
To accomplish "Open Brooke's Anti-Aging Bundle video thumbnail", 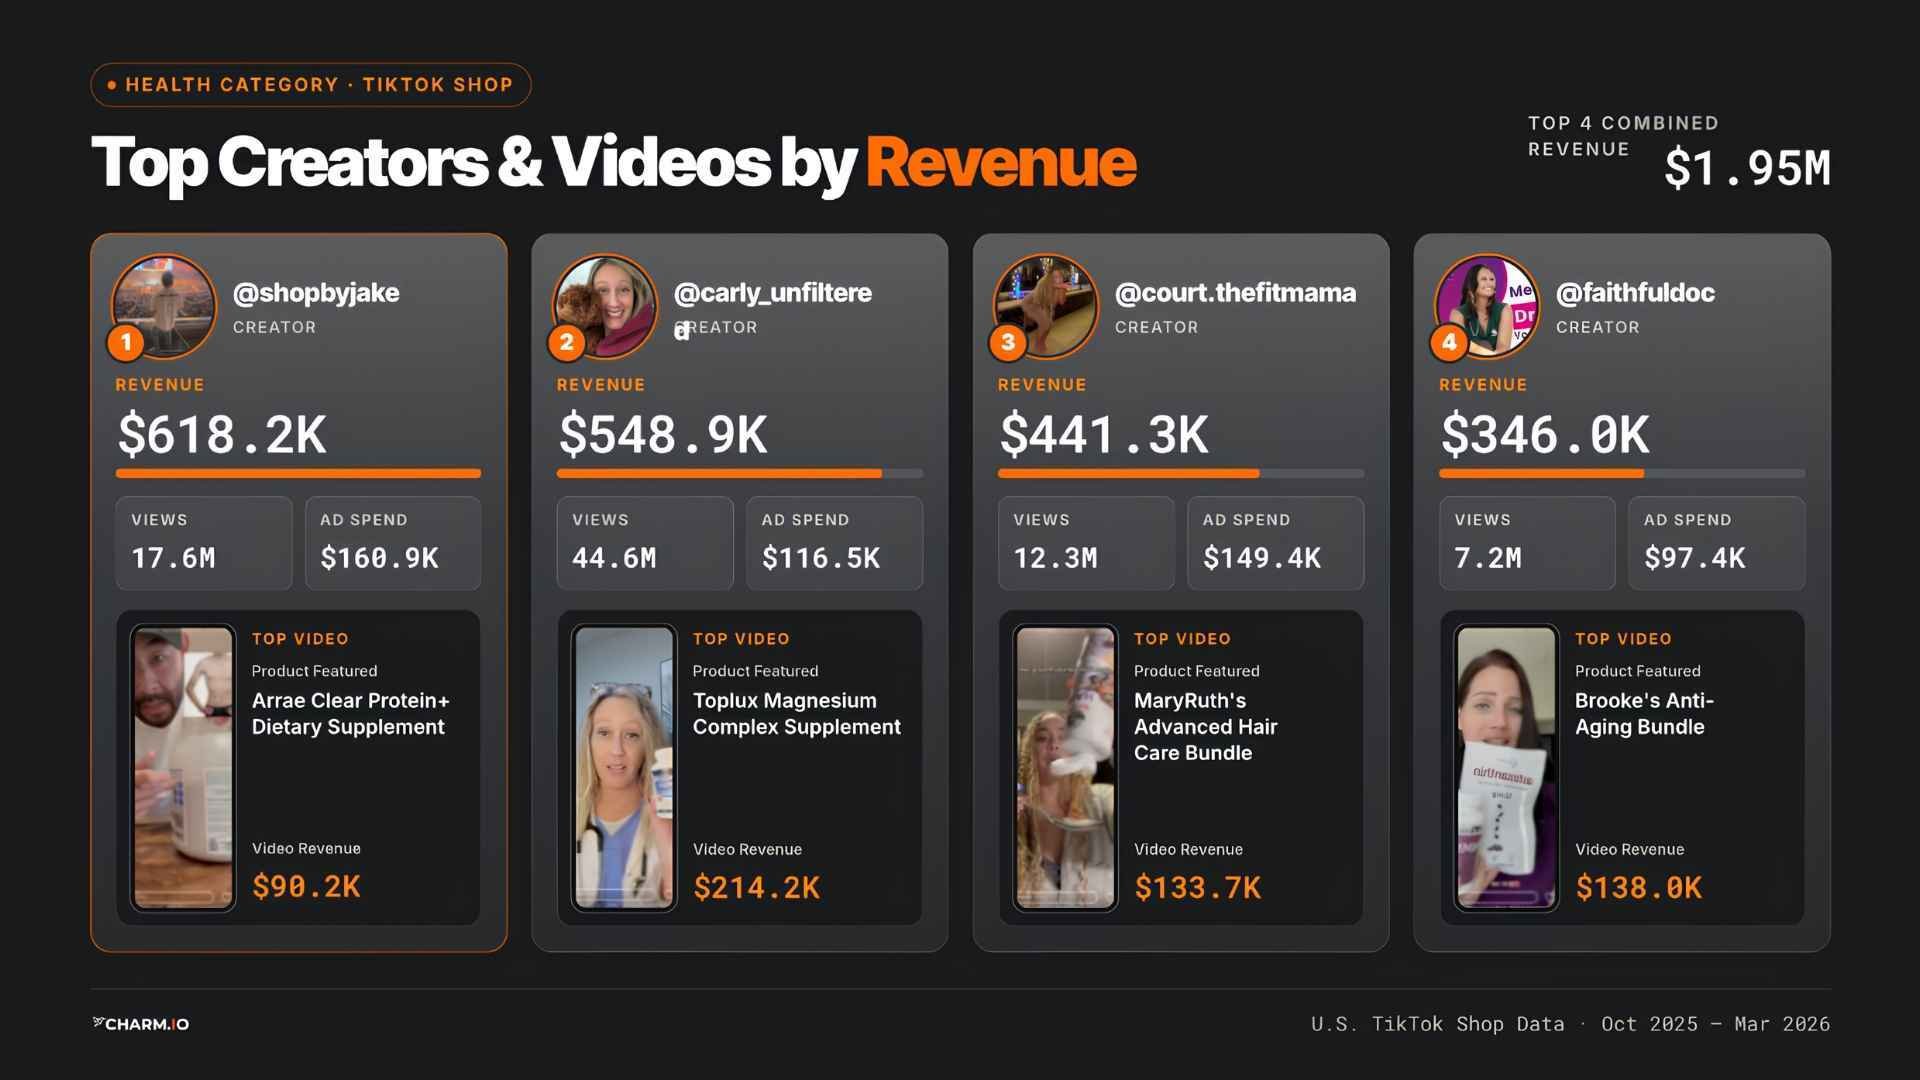I will point(1506,768).
